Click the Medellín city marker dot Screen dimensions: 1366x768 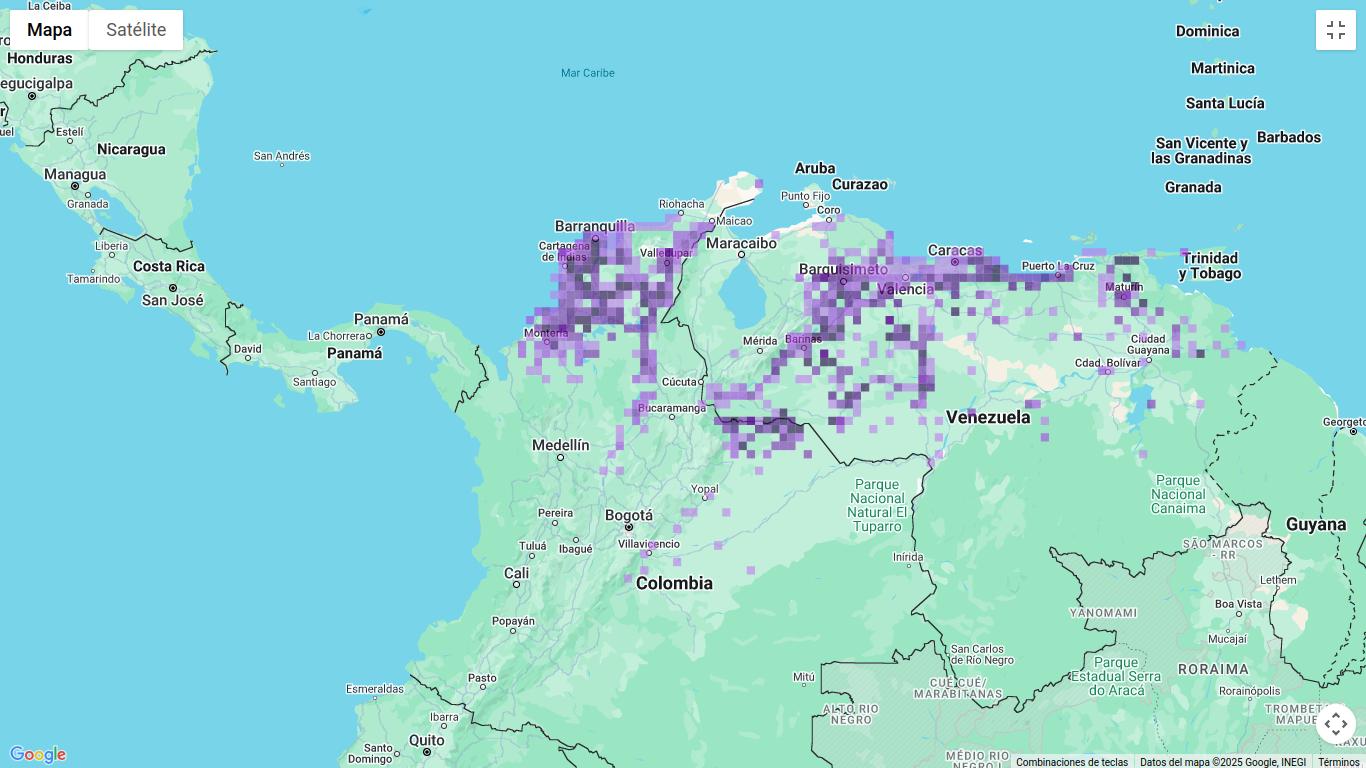560,458
